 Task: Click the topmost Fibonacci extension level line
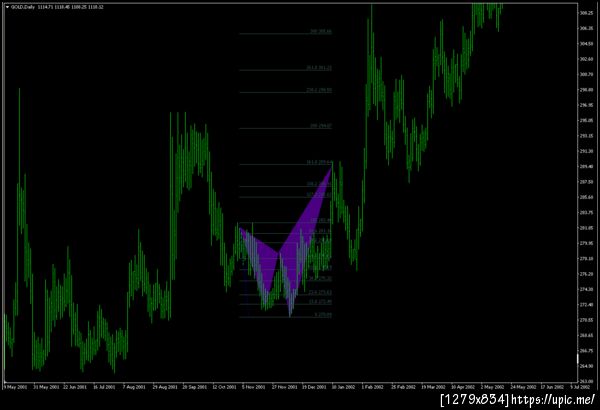click(285, 34)
